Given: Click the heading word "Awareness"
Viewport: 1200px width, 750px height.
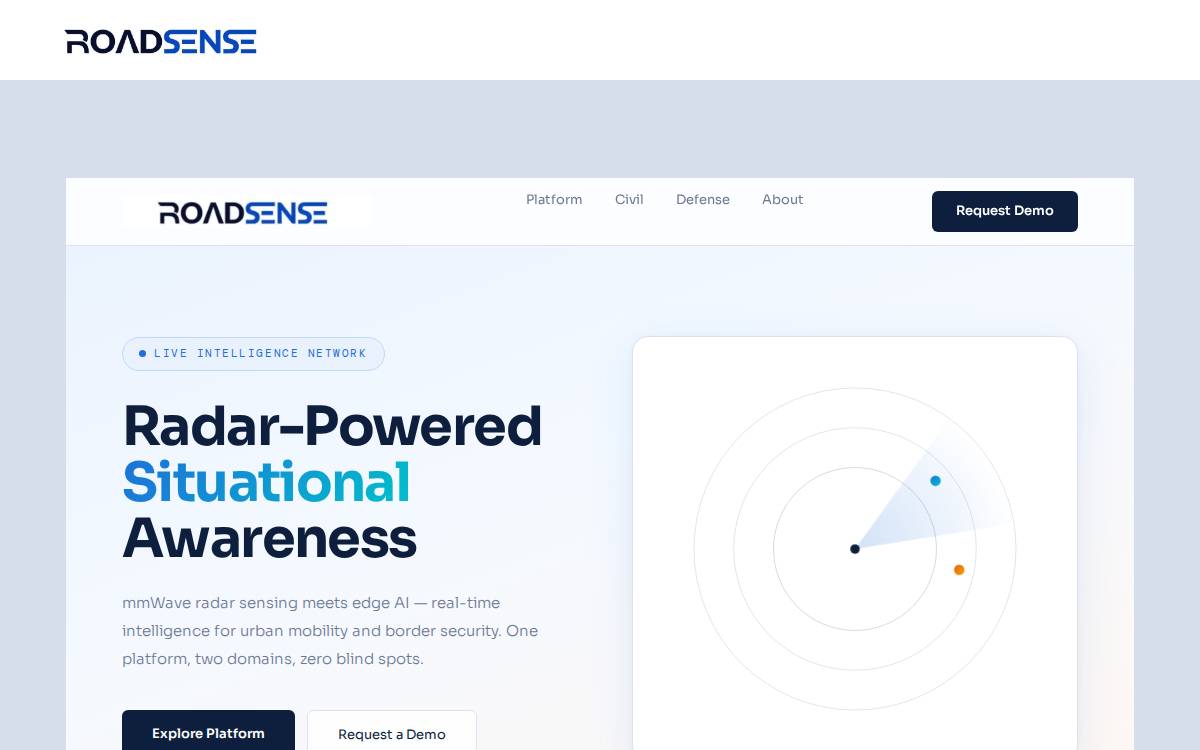Looking at the screenshot, I should (x=269, y=538).
